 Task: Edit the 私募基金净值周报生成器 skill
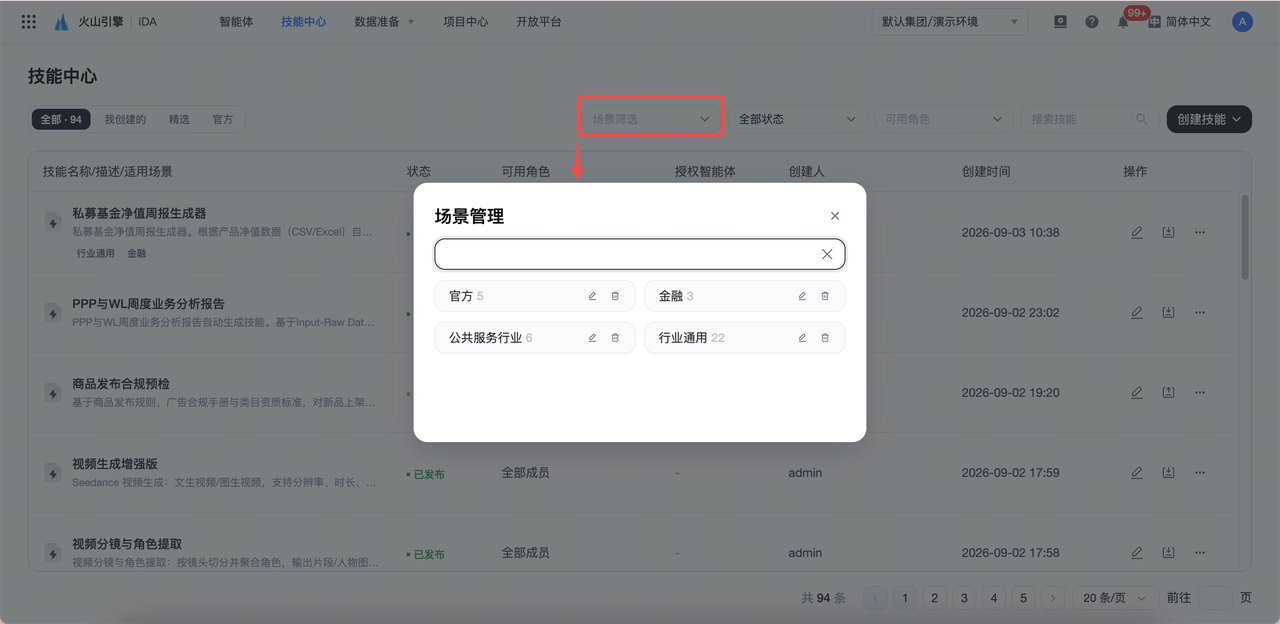1137,232
